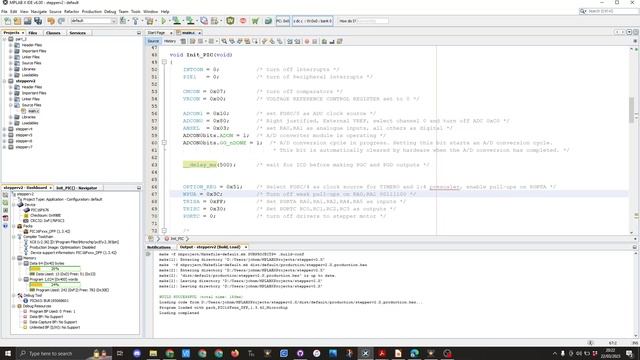Image resolution: width=640 pixels, height=360 pixels.
Task: Click the find-in-editor magnifier icon
Action: tap(224, 41)
